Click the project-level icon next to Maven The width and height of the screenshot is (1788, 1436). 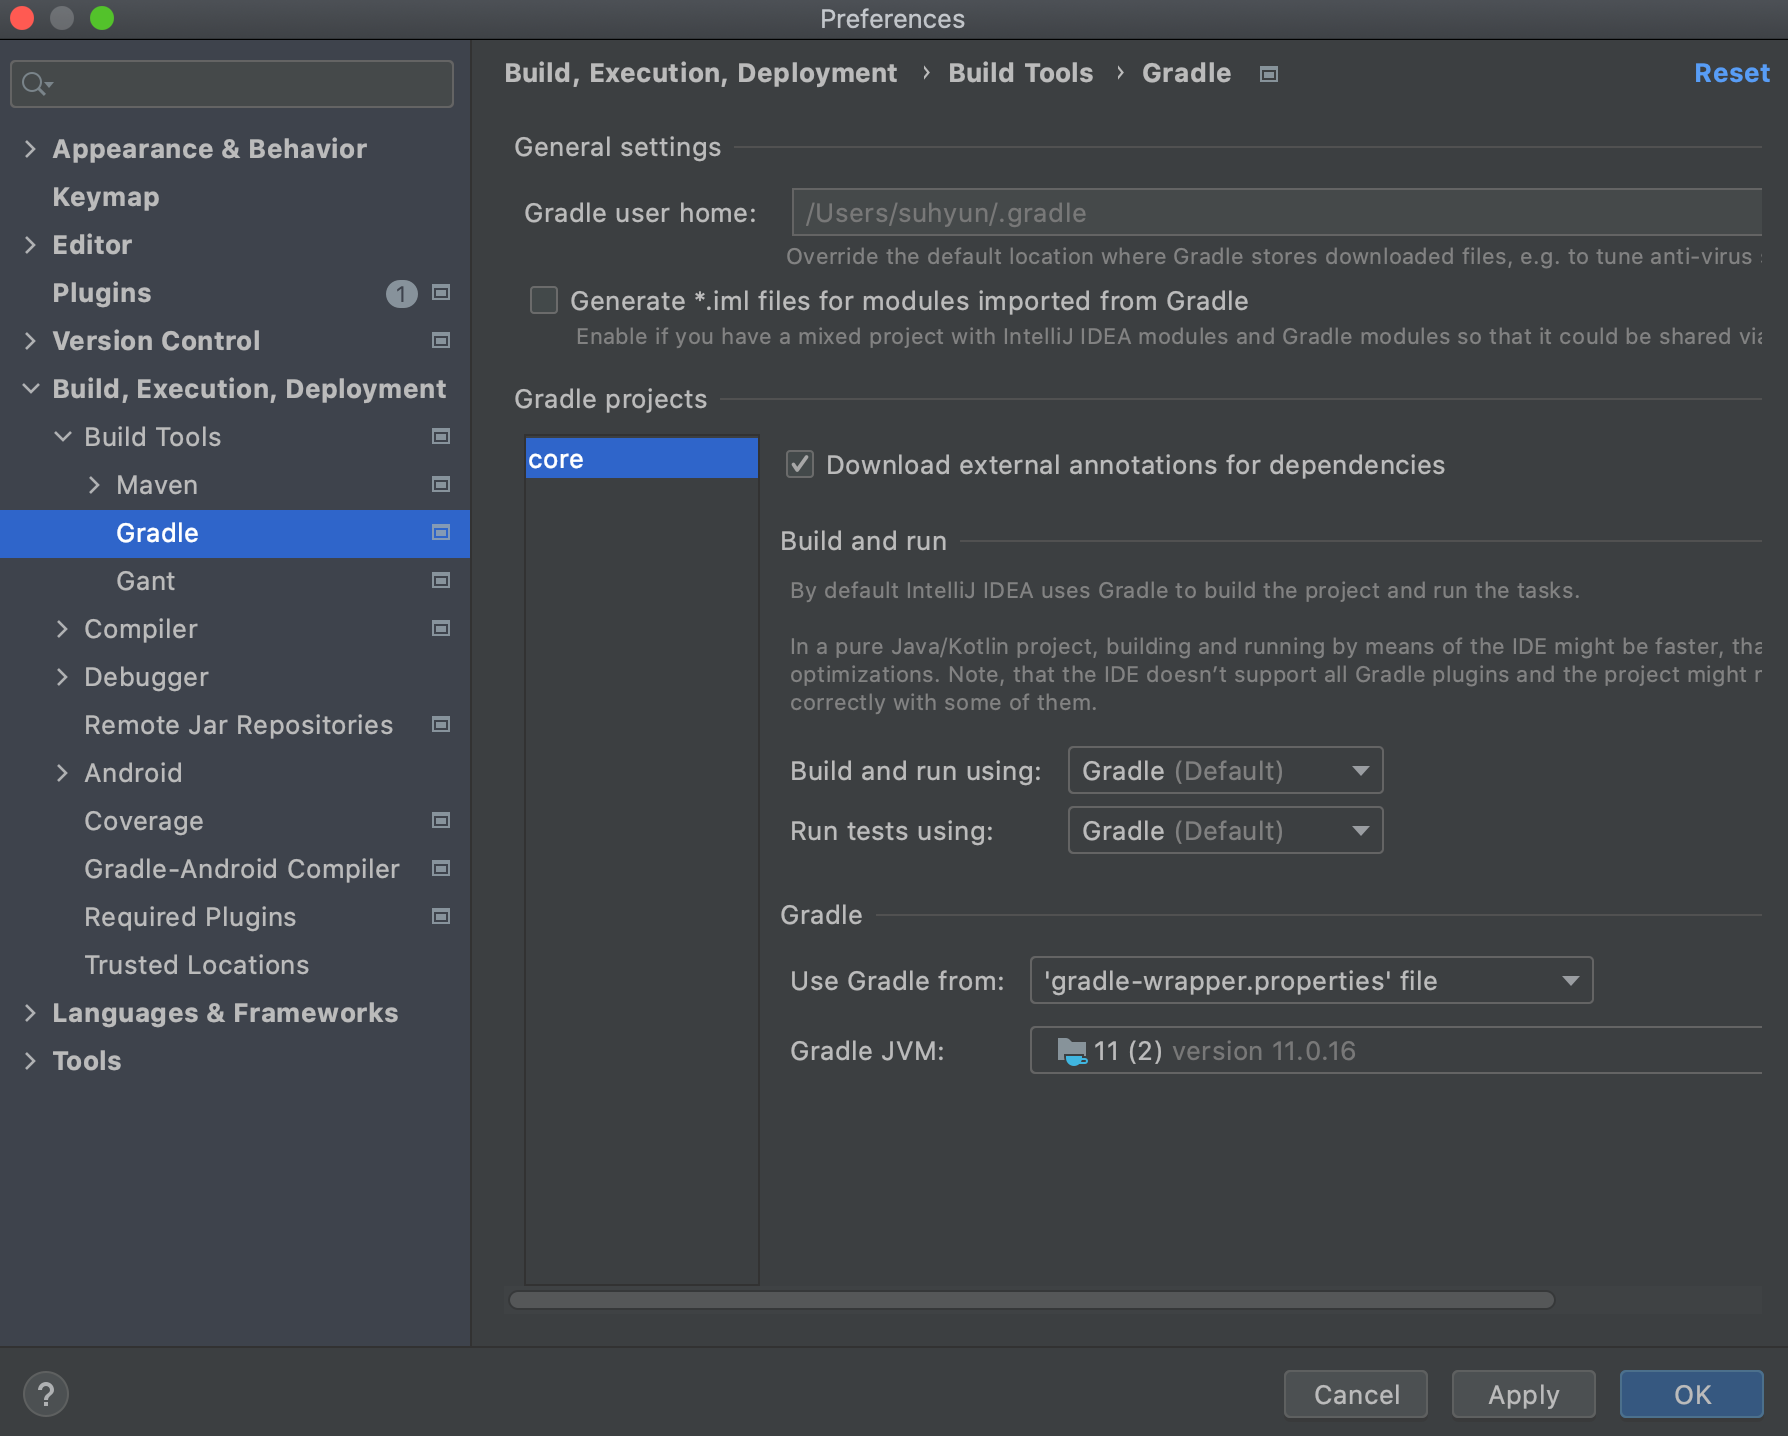coord(441,485)
